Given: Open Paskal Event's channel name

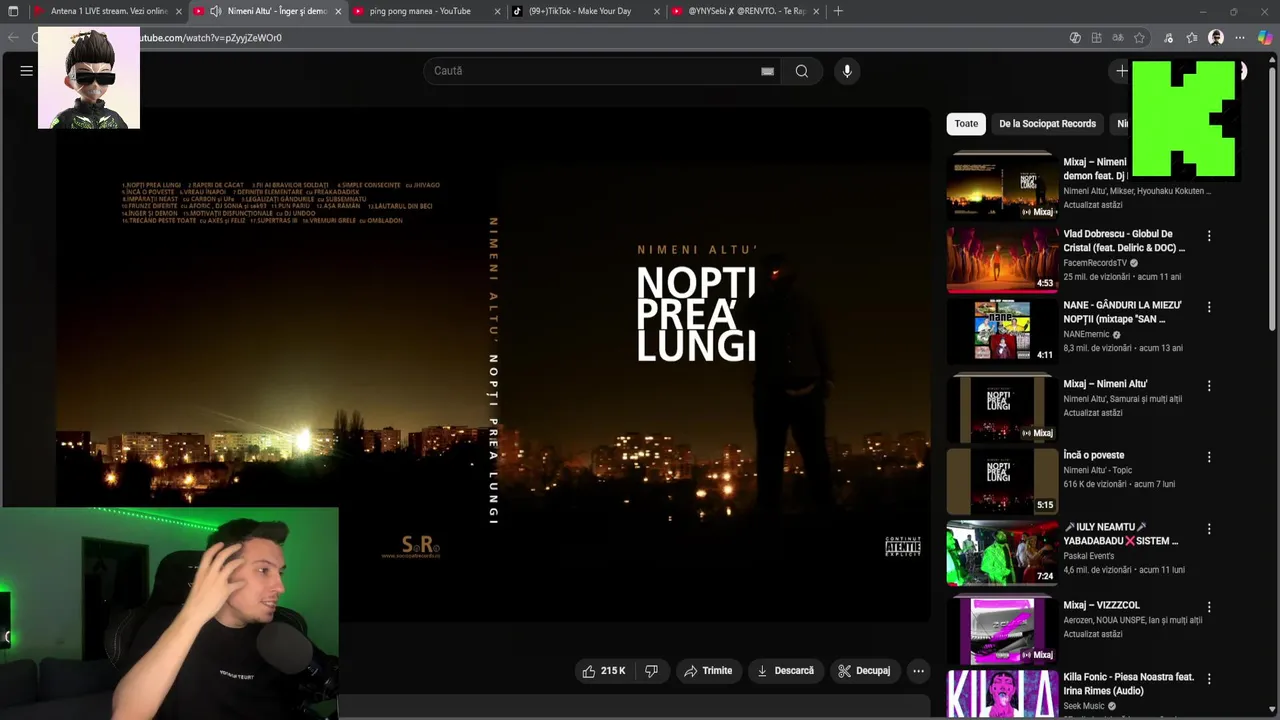Looking at the screenshot, I should pyautogui.click(x=1089, y=556).
